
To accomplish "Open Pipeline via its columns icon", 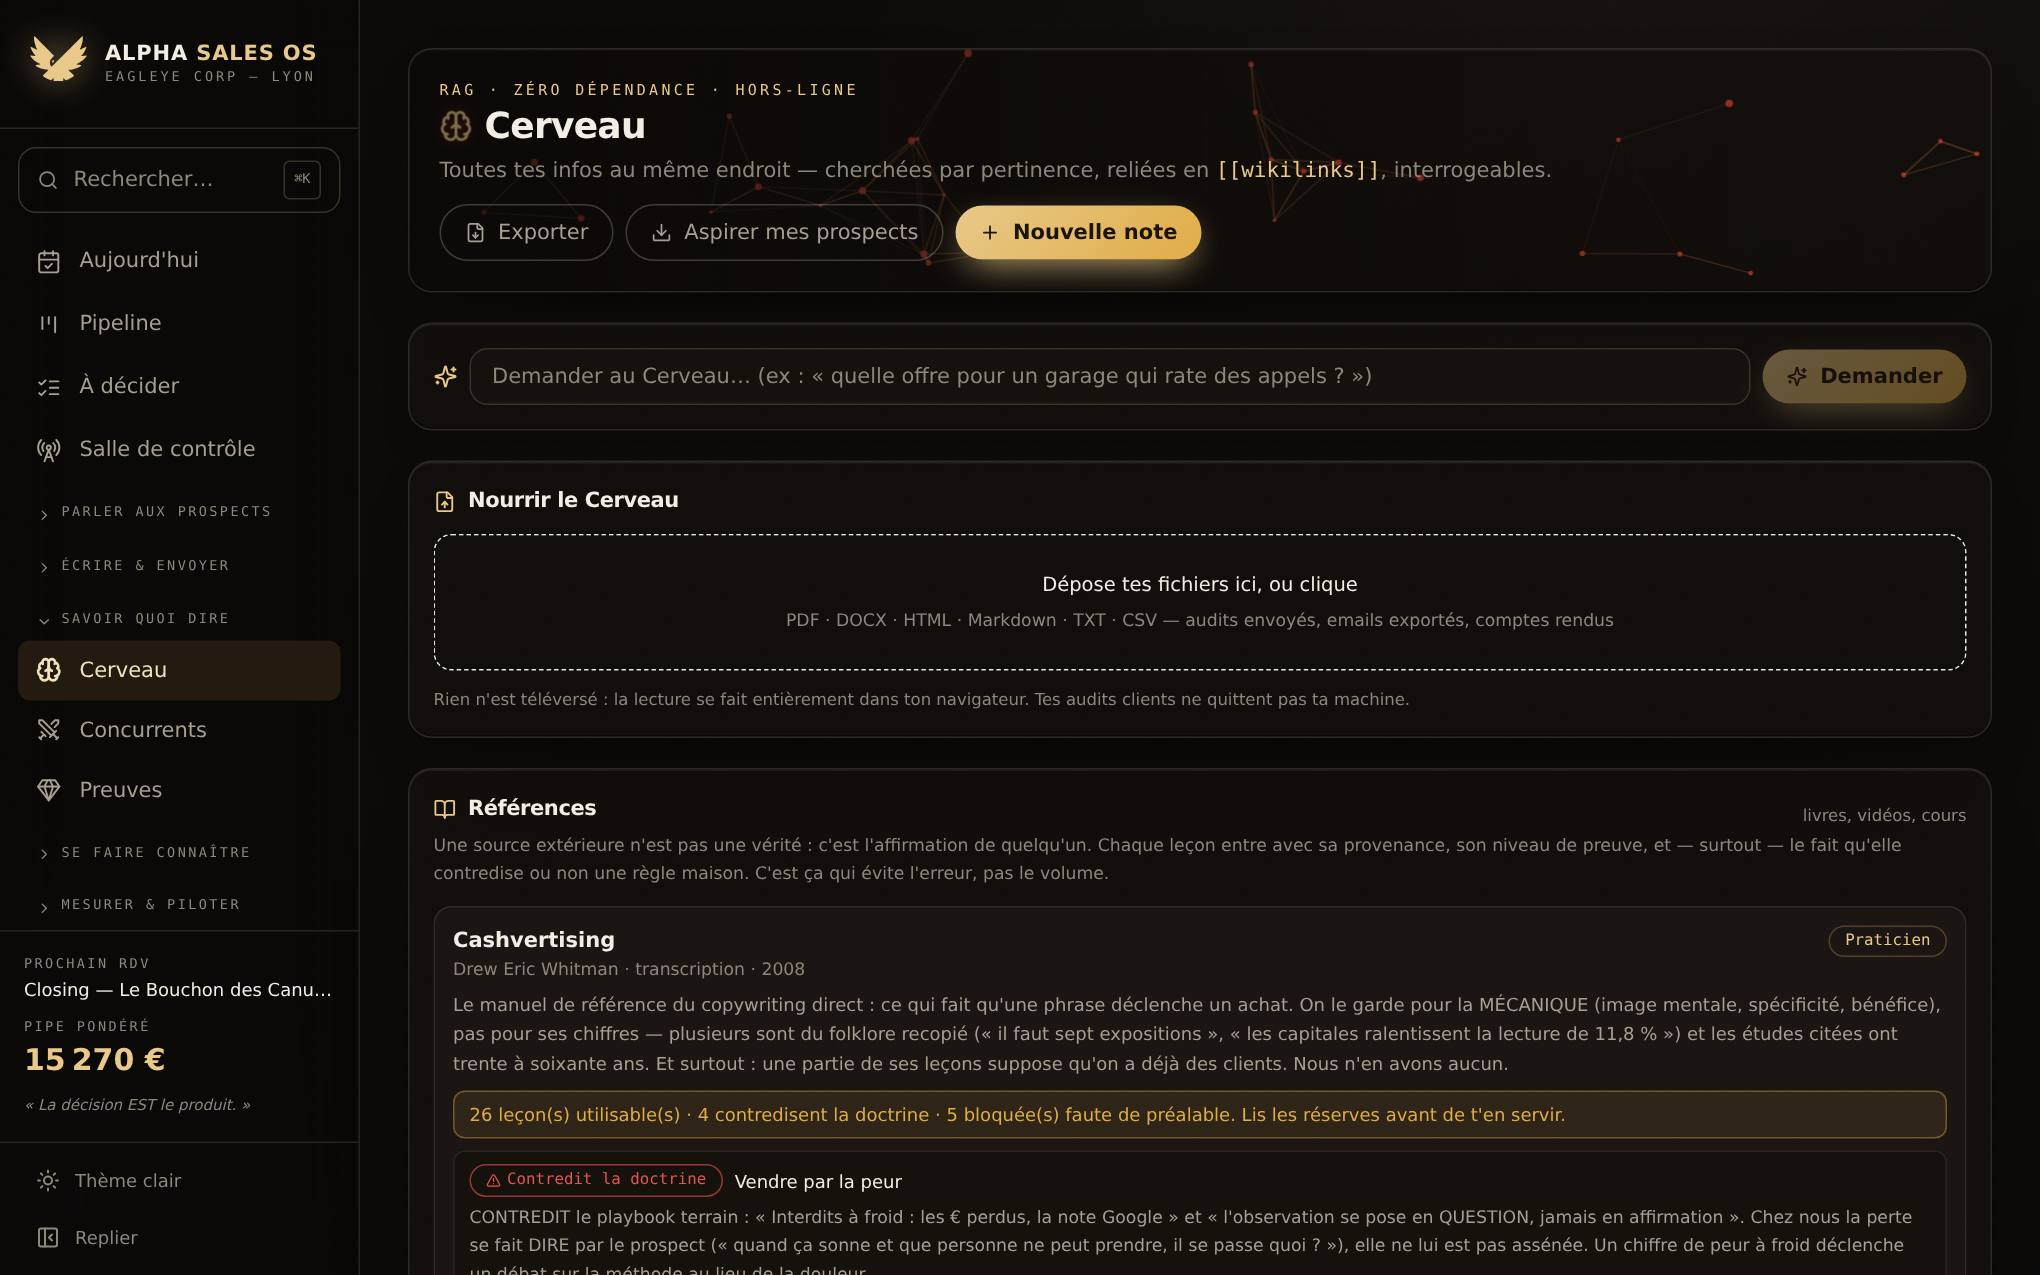I will click(49, 323).
